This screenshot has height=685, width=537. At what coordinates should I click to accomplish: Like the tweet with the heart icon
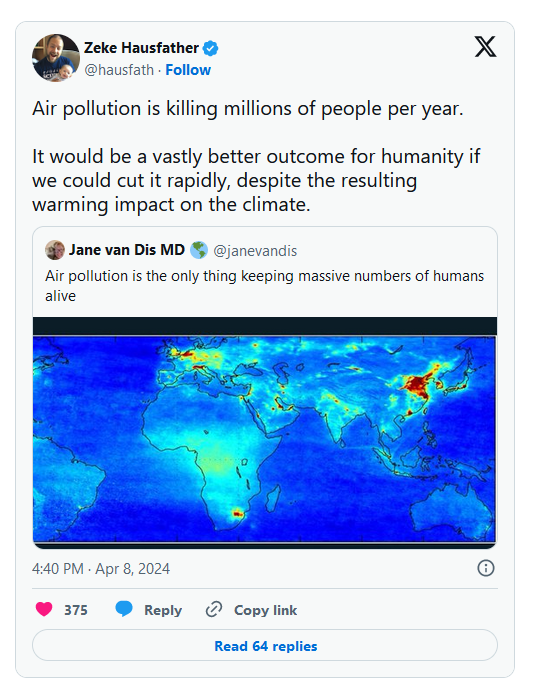tap(44, 609)
